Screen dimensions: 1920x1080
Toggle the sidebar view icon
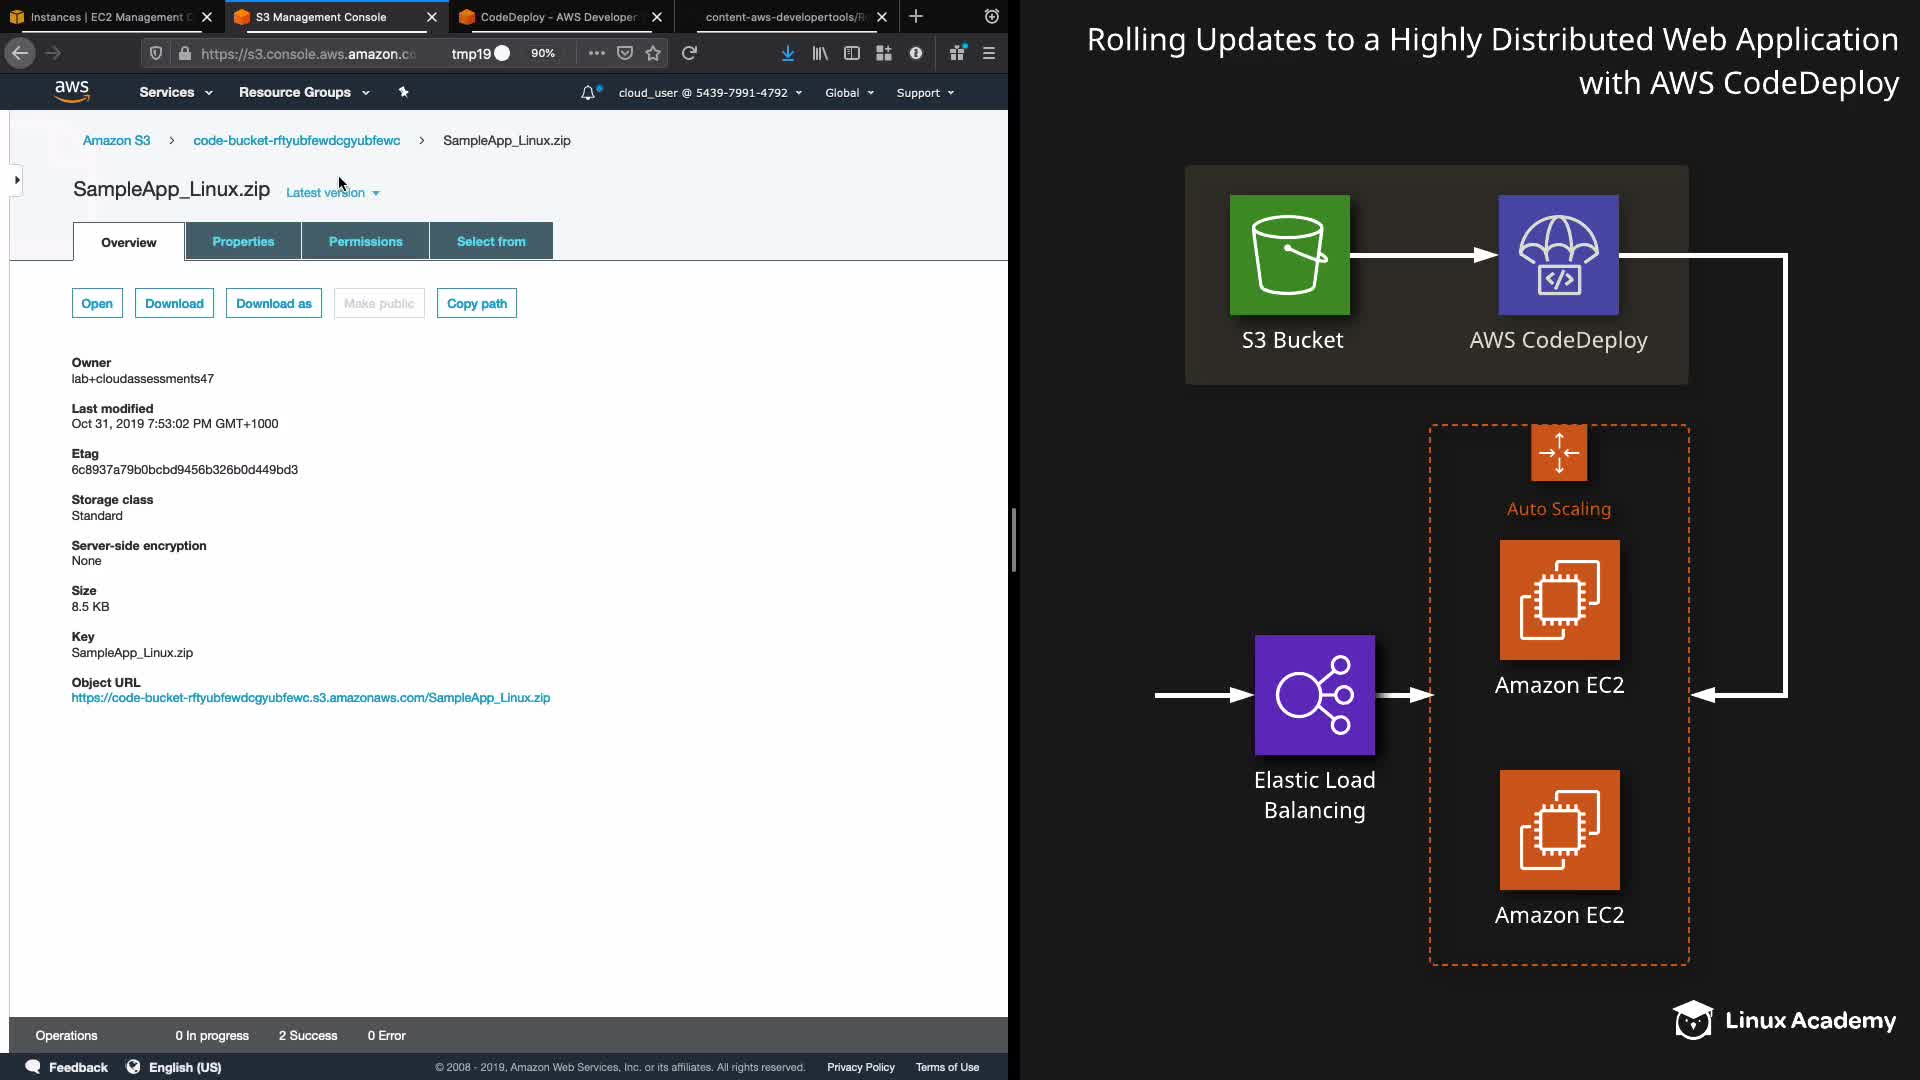pyautogui.click(x=852, y=53)
